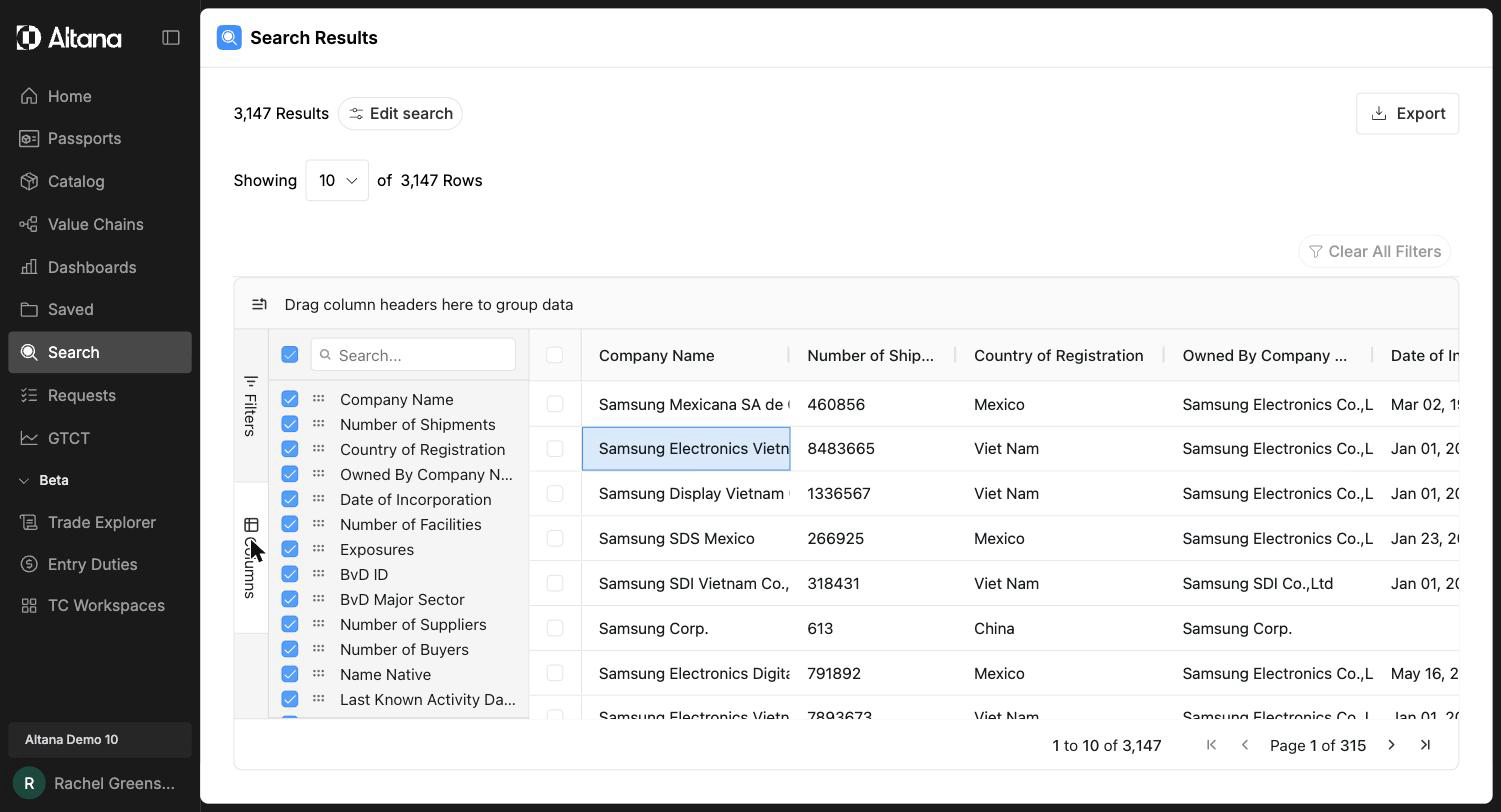Click the GTCT chart icon
This screenshot has height=812, width=1501.
[x=29, y=438]
